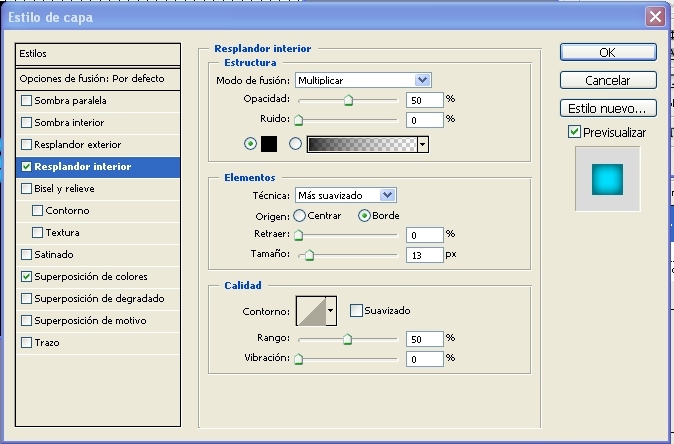
Task: Tick the Textura sub-option checkbox
Action: (37, 233)
